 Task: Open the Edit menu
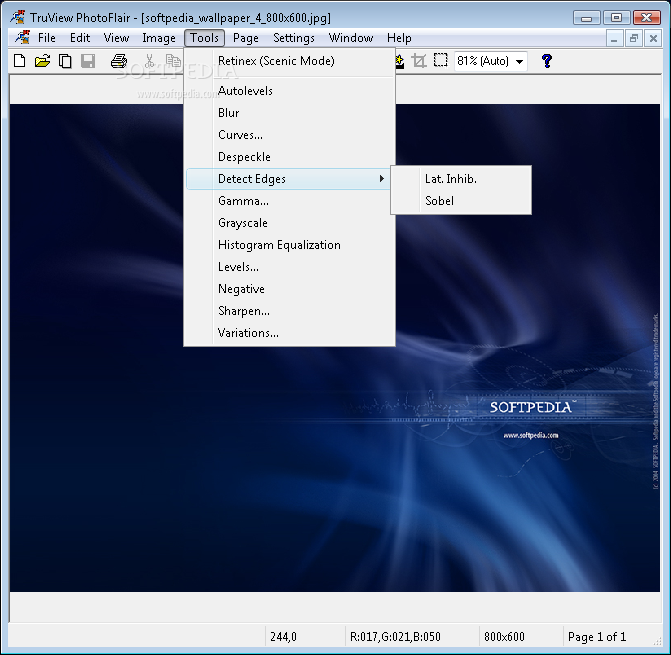click(80, 38)
